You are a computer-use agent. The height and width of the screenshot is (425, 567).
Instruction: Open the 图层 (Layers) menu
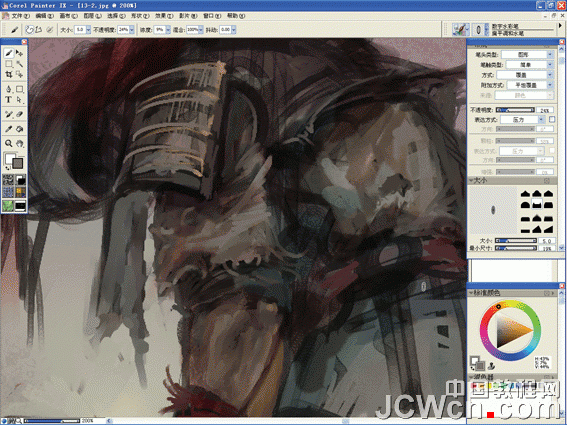[93, 16]
